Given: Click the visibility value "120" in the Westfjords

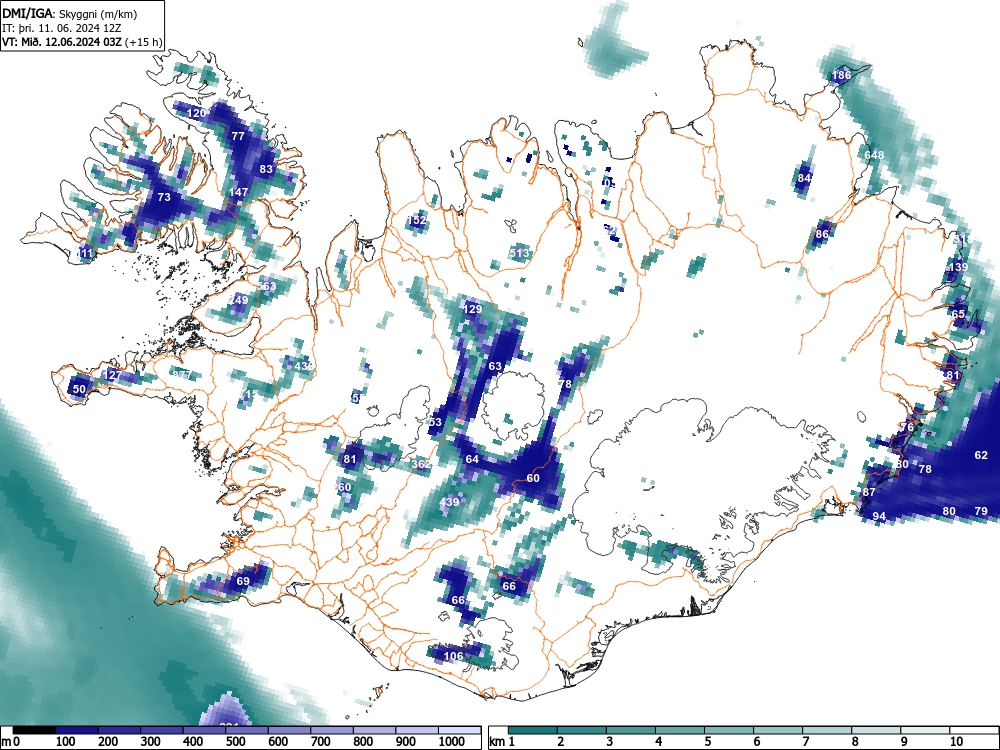Looking at the screenshot, I should point(196,113).
